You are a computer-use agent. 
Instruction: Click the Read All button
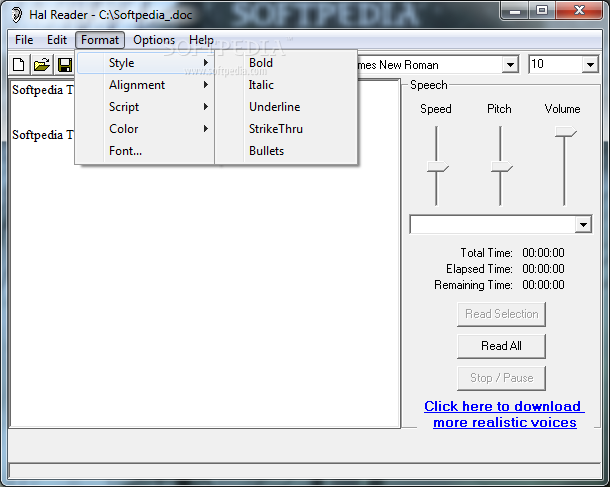point(501,346)
